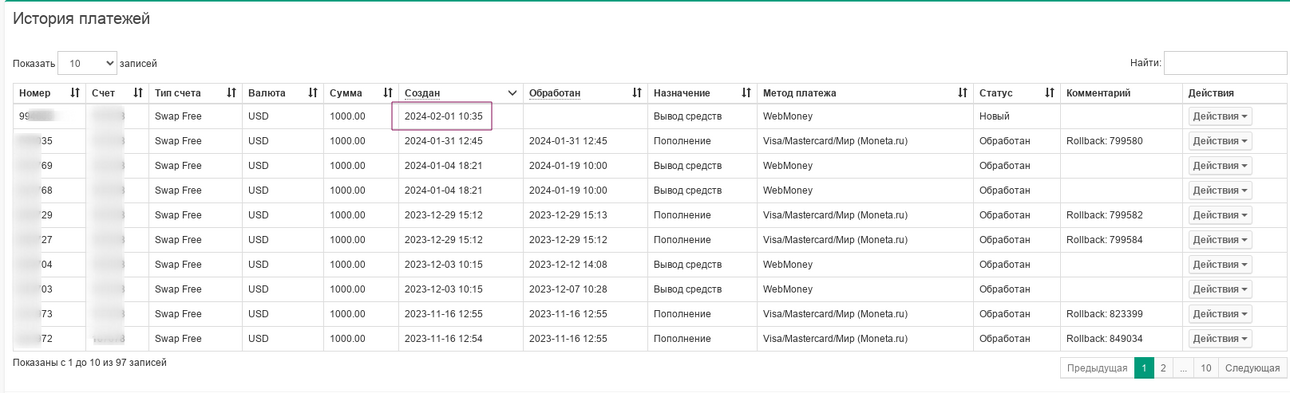Screen dimensions: 1290x393
Task: Expand Действия for row processed 2023-12-07 10:28
Action: pos(1220,289)
